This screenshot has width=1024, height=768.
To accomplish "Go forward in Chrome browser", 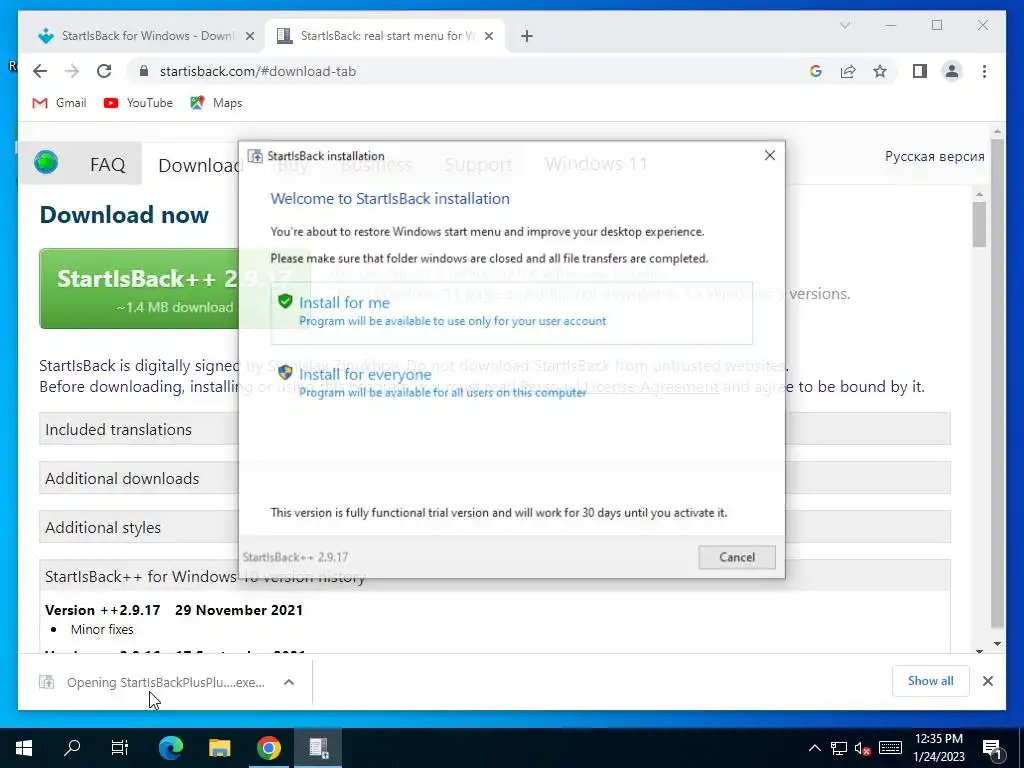I will 72,71.
